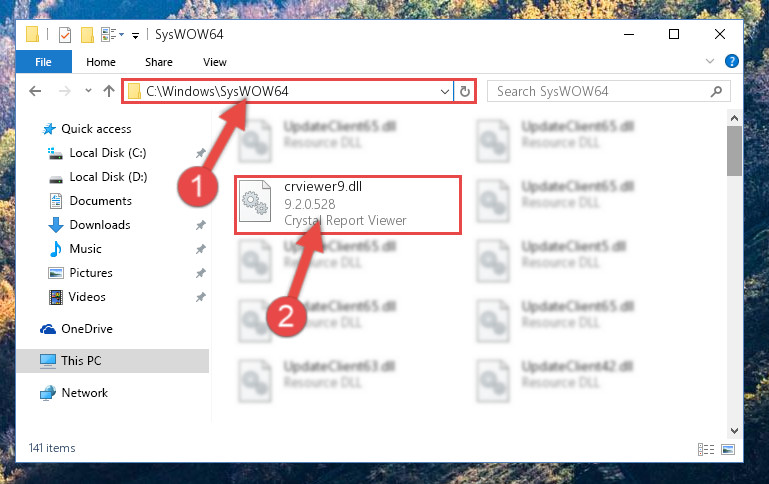Select This PC in navigation pane
The width and height of the screenshot is (769, 484).
(113, 361)
